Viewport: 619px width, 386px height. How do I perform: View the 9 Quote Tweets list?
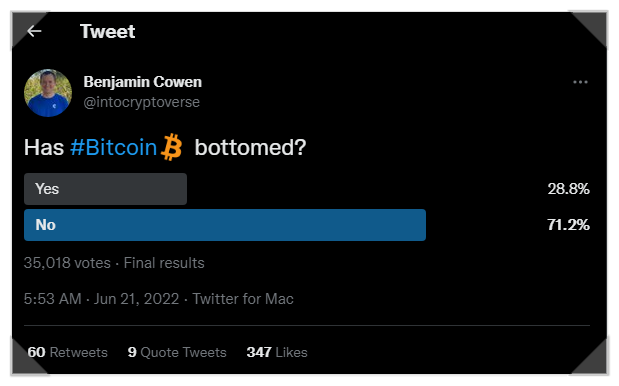coord(177,352)
